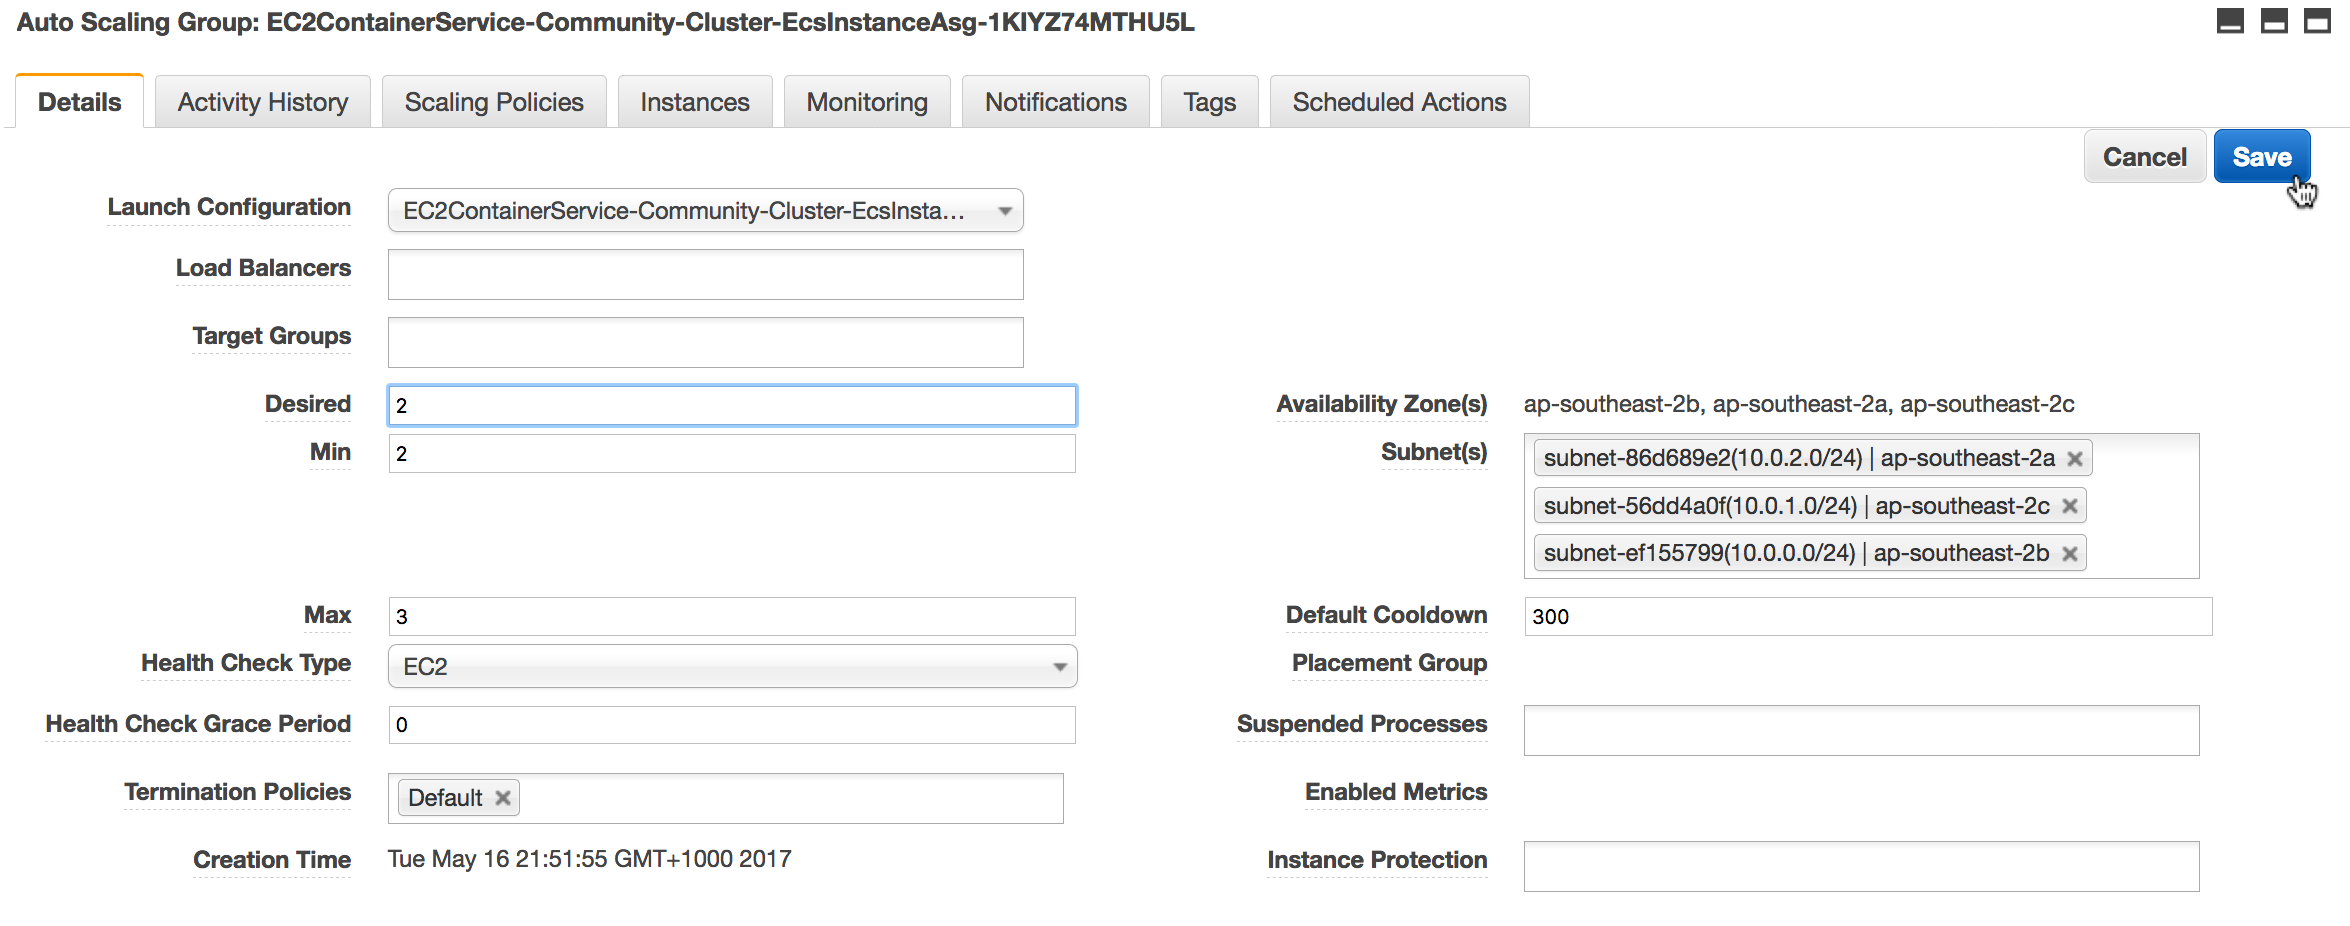
Task: View the Scheduled Actions tab
Action: click(1399, 102)
